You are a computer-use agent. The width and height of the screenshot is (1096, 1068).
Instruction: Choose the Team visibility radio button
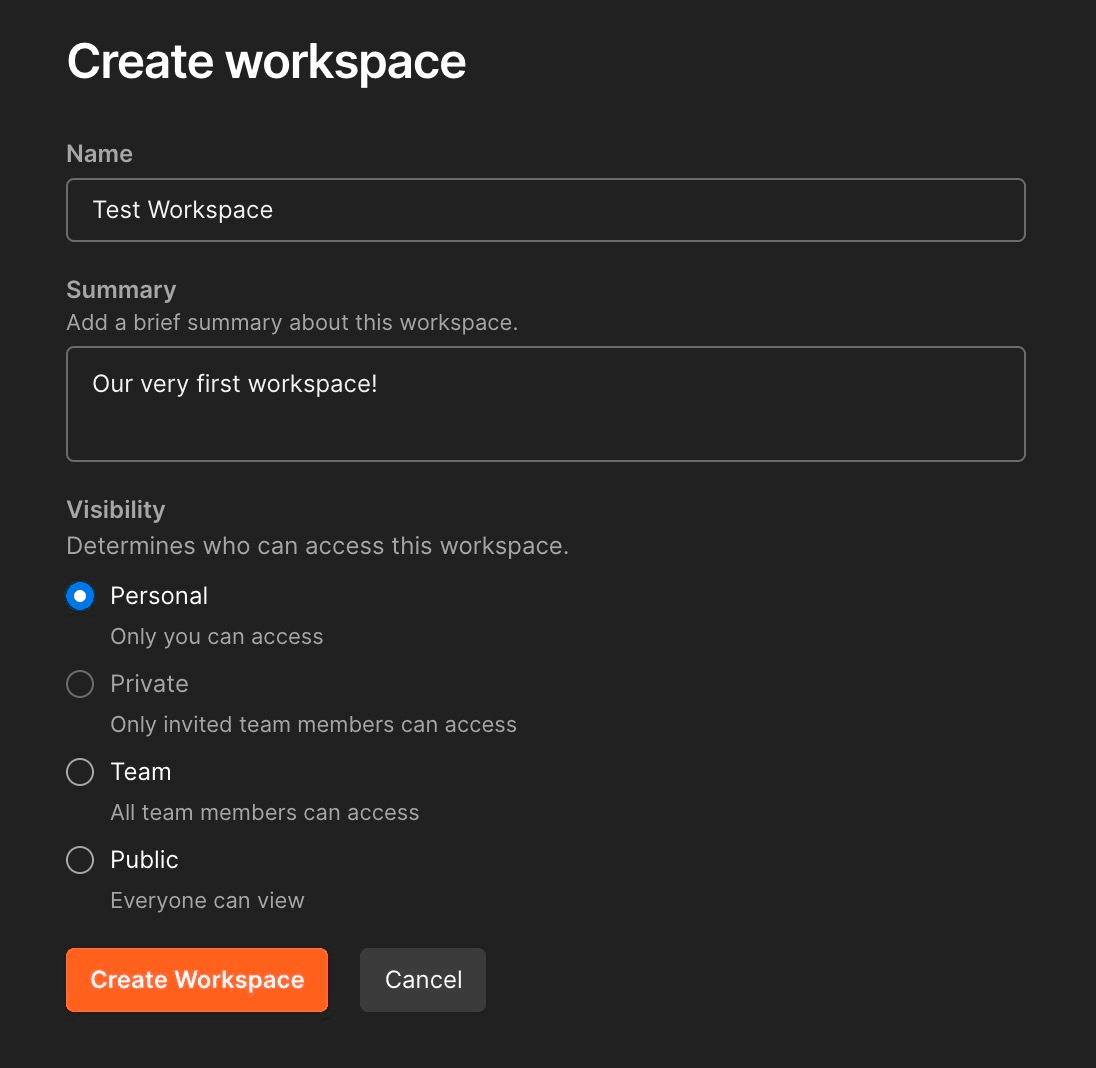click(x=80, y=772)
